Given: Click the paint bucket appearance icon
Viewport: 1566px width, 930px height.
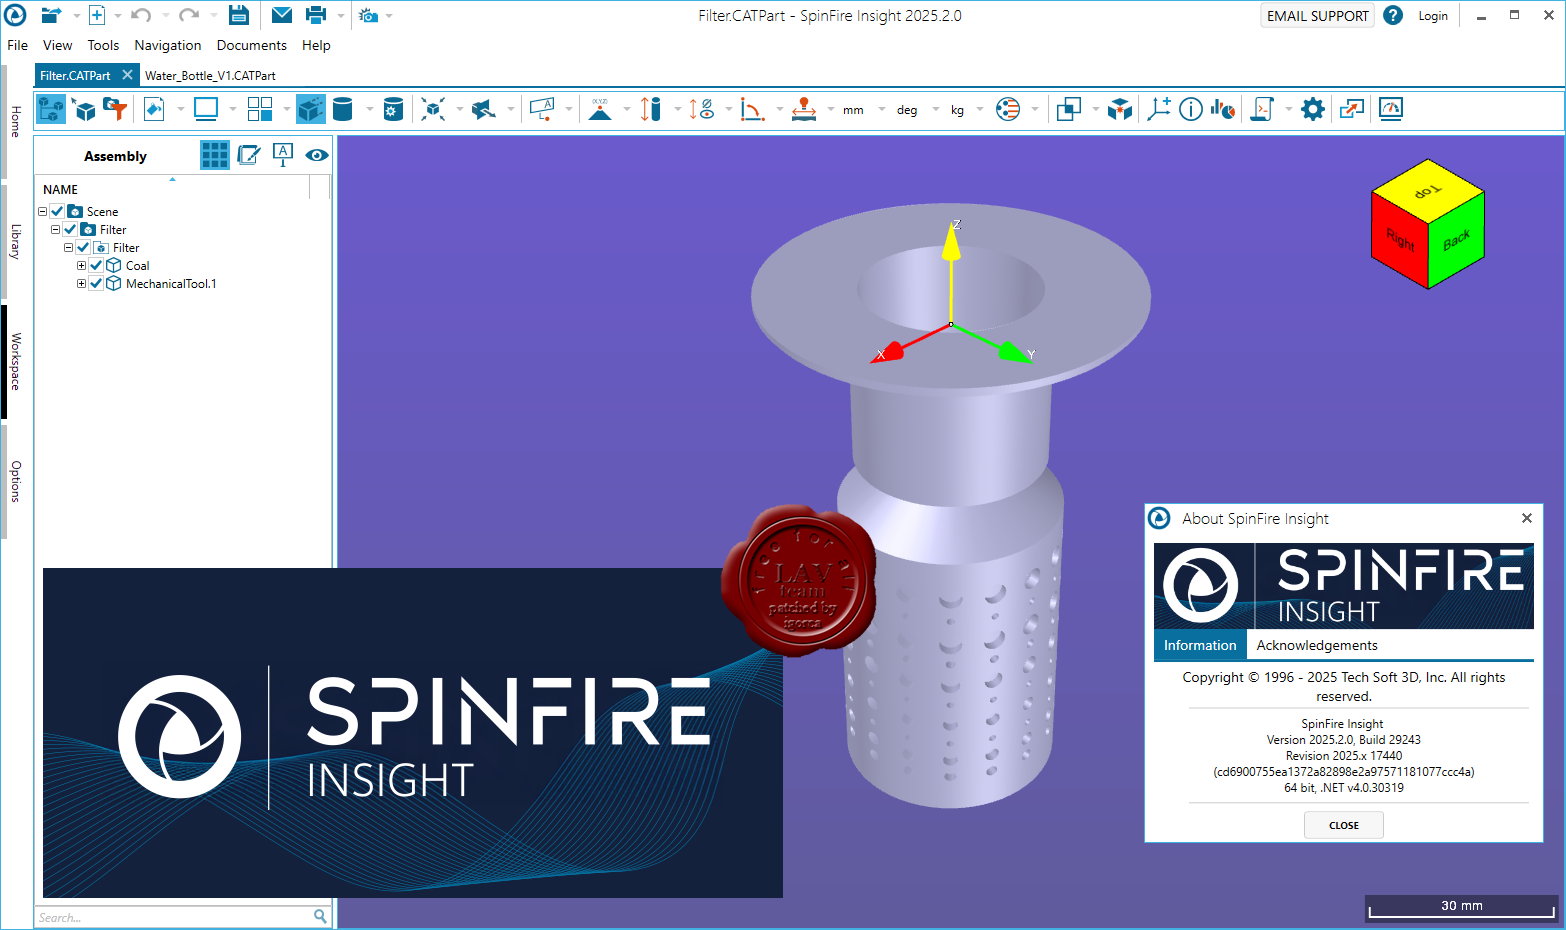Looking at the screenshot, I should point(154,109).
